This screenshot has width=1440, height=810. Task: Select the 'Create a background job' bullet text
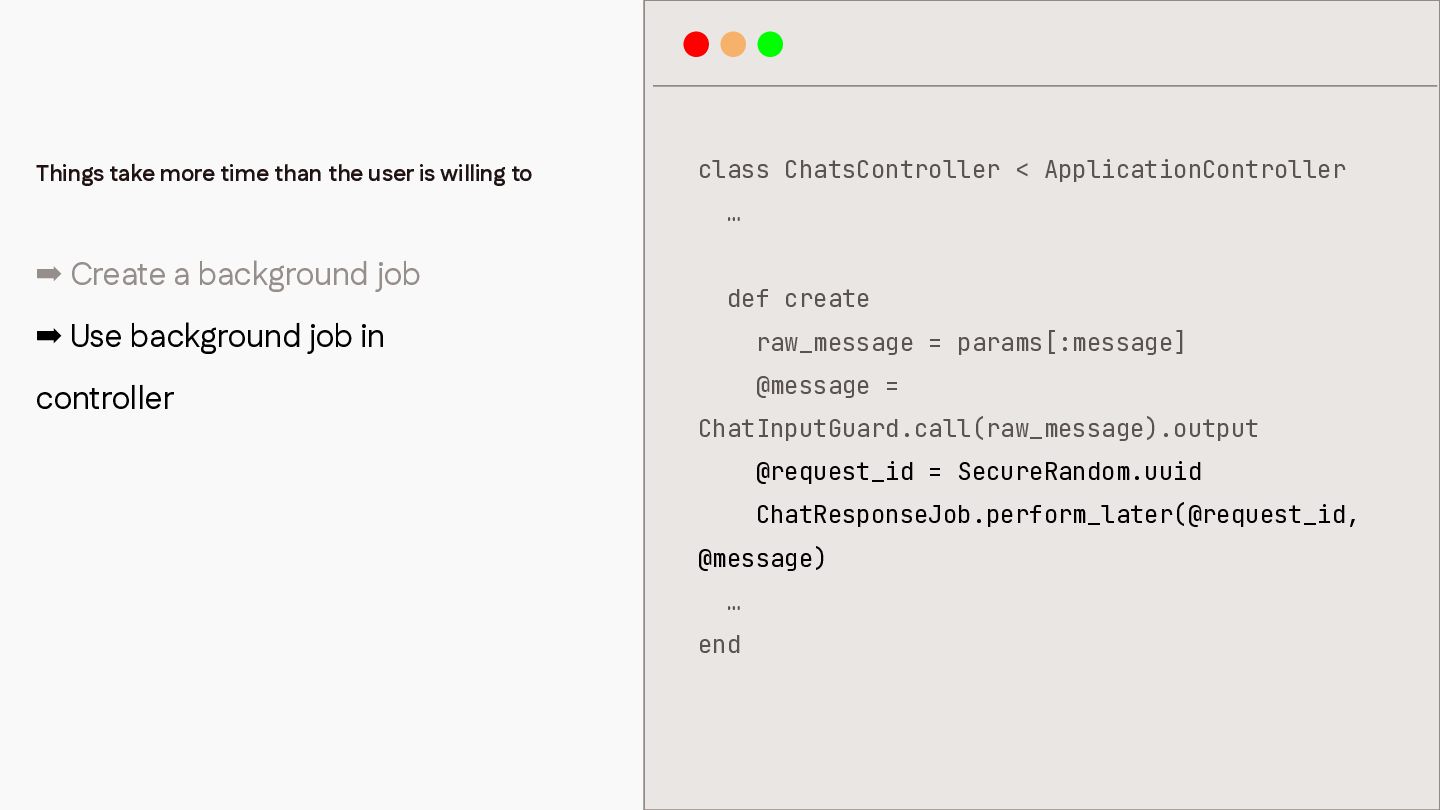click(x=245, y=275)
